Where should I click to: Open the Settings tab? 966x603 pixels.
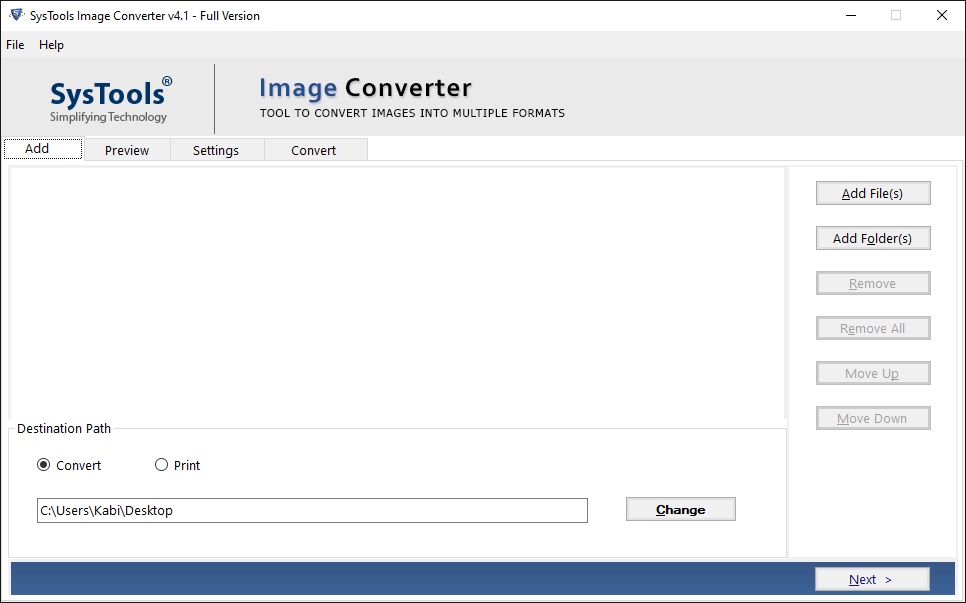click(216, 150)
